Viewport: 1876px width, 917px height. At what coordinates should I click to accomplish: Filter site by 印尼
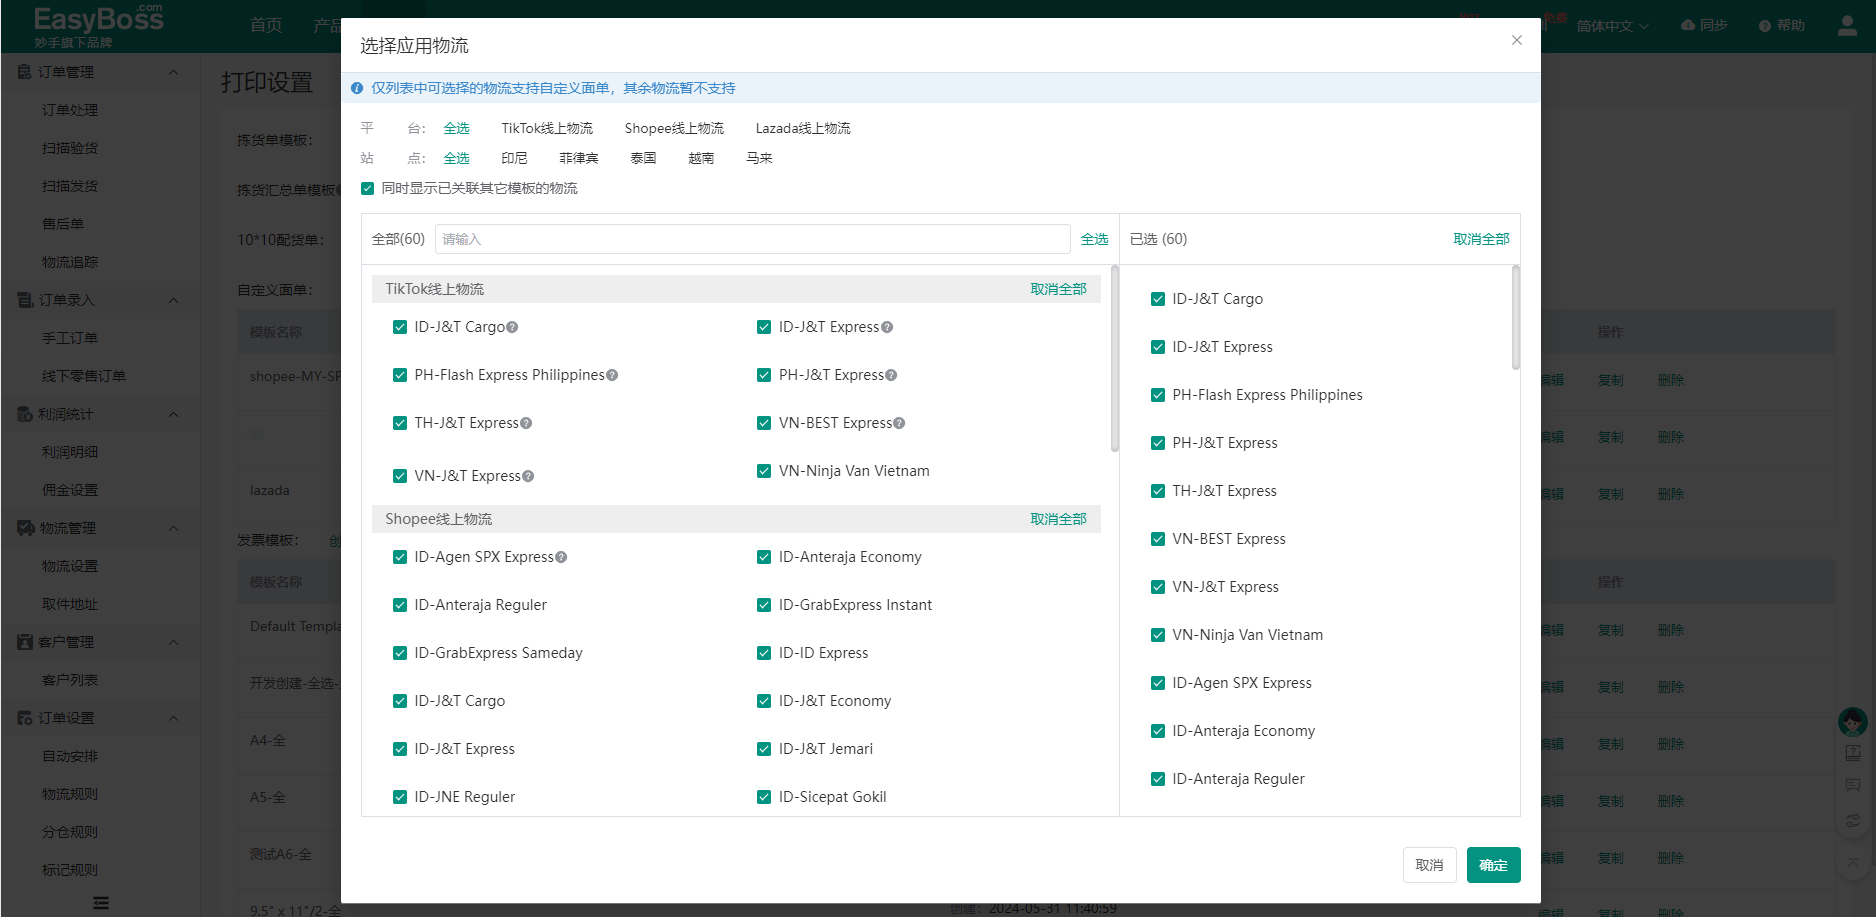coord(514,158)
